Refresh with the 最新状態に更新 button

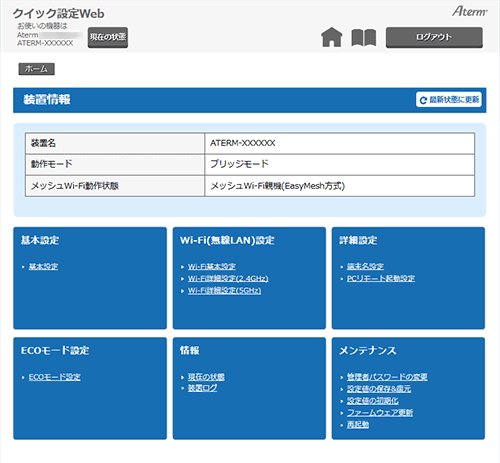[449, 100]
